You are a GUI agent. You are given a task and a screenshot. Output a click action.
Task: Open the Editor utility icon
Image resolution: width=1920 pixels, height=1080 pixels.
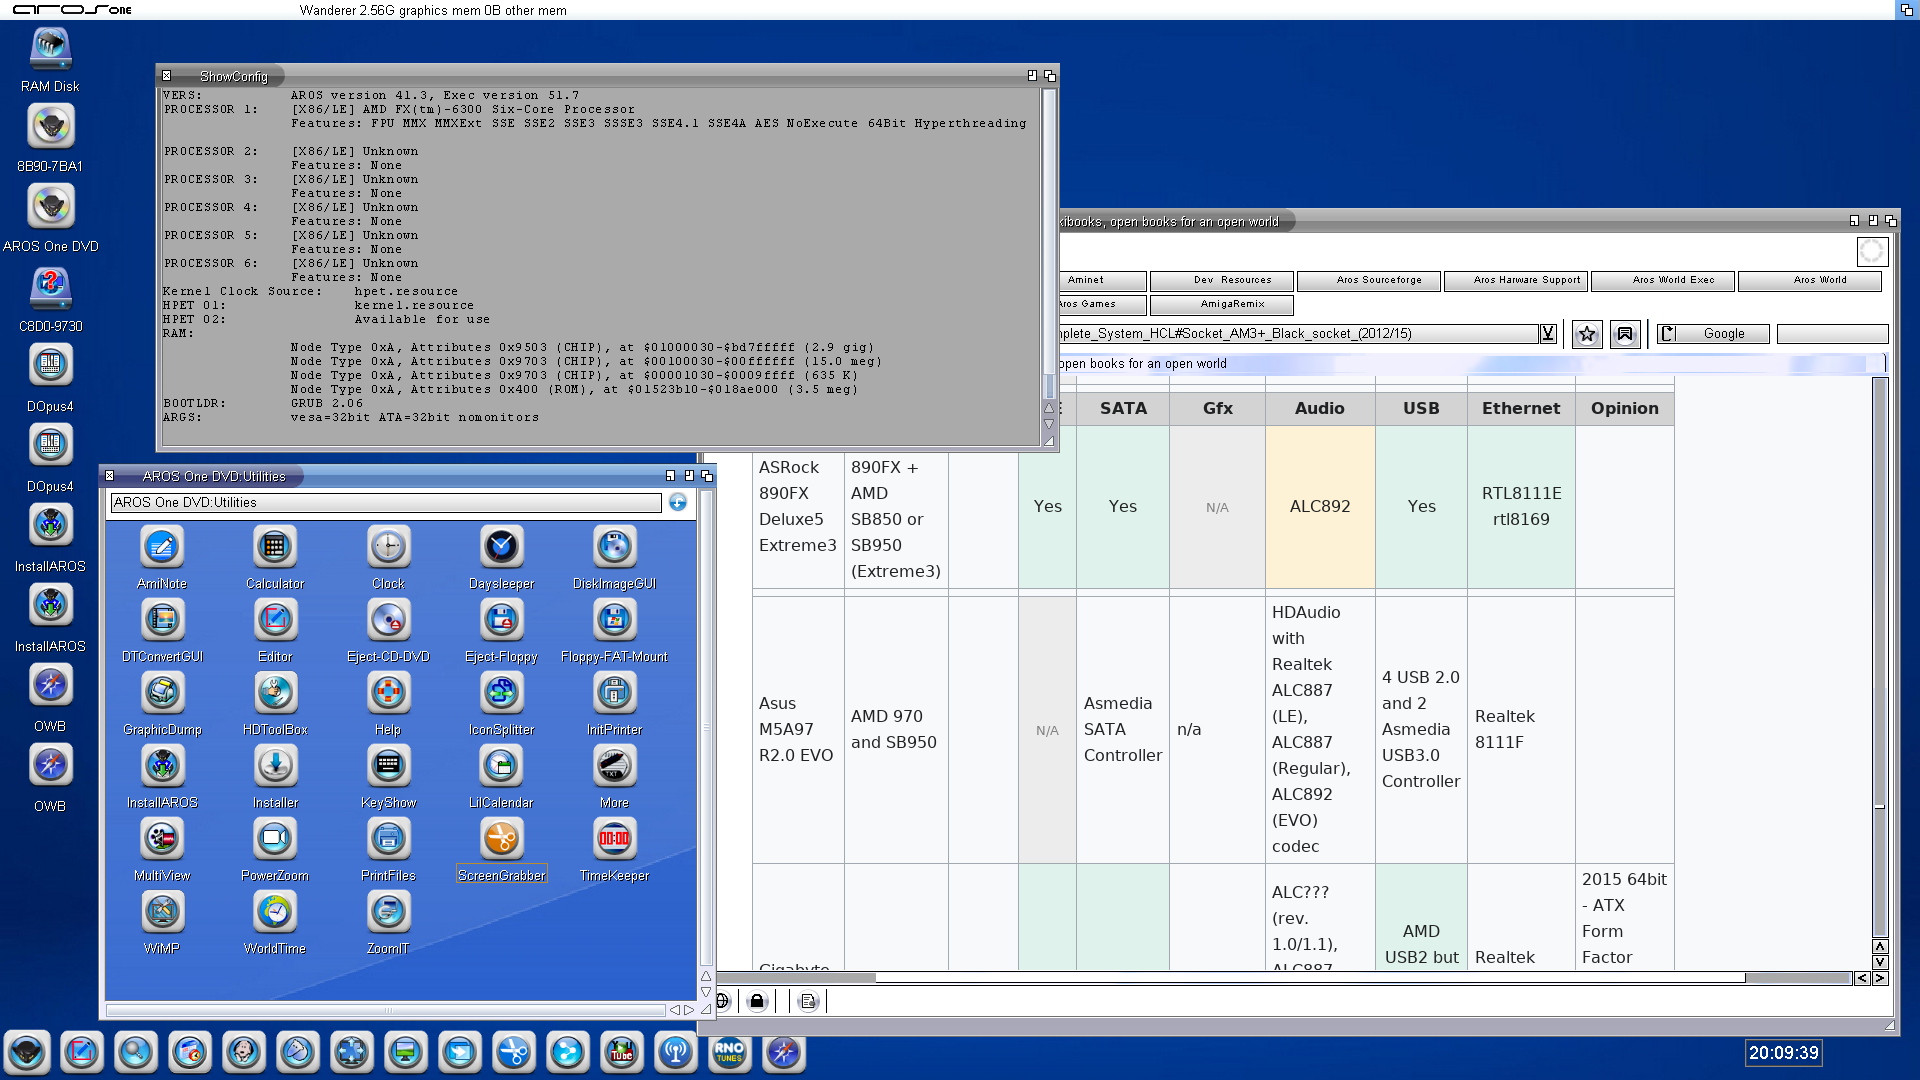[x=275, y=620]
